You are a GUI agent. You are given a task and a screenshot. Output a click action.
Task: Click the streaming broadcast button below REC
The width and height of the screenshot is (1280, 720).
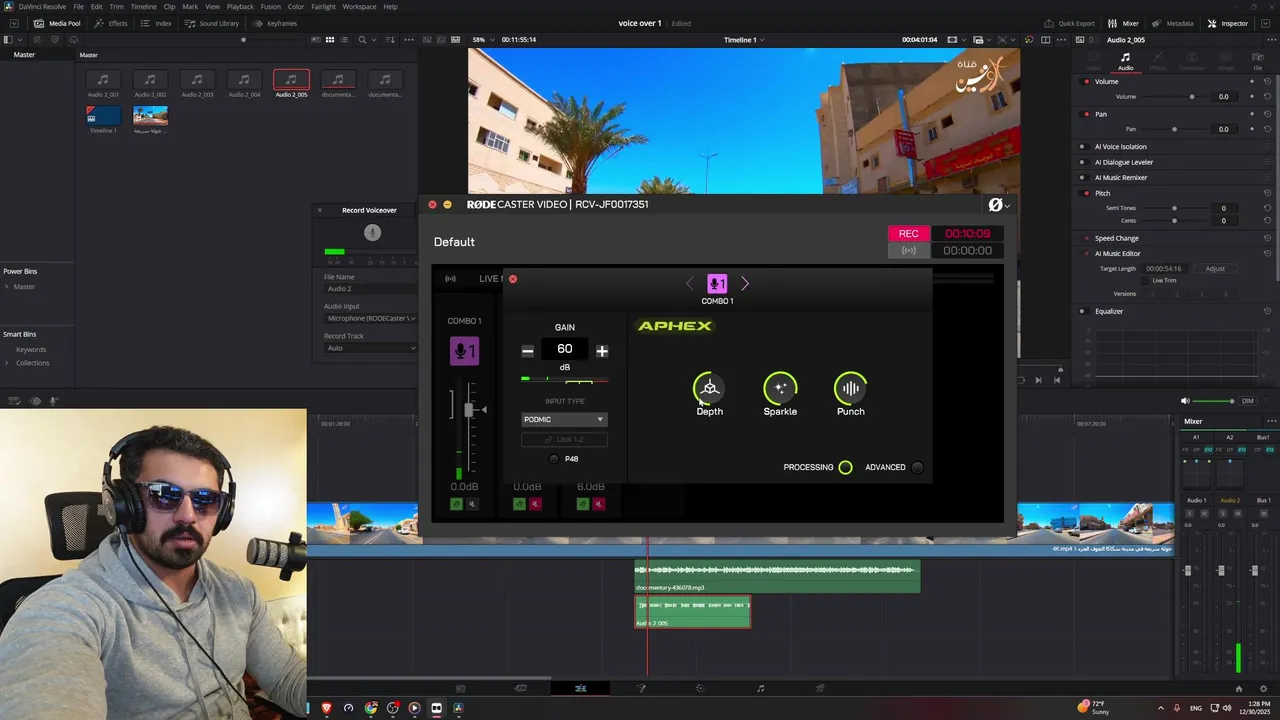[x=908, y=251]
